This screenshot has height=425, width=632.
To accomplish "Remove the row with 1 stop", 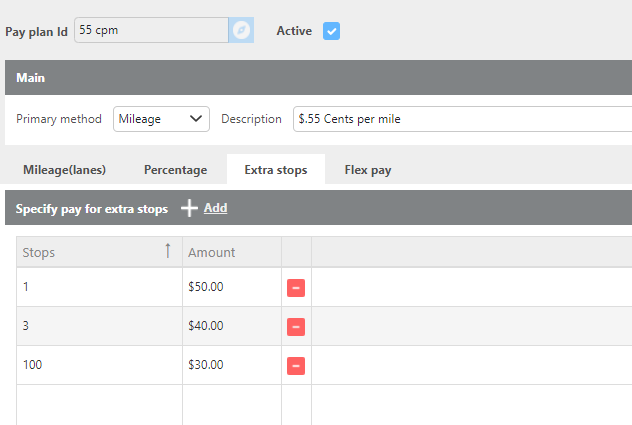I will 296,288.
